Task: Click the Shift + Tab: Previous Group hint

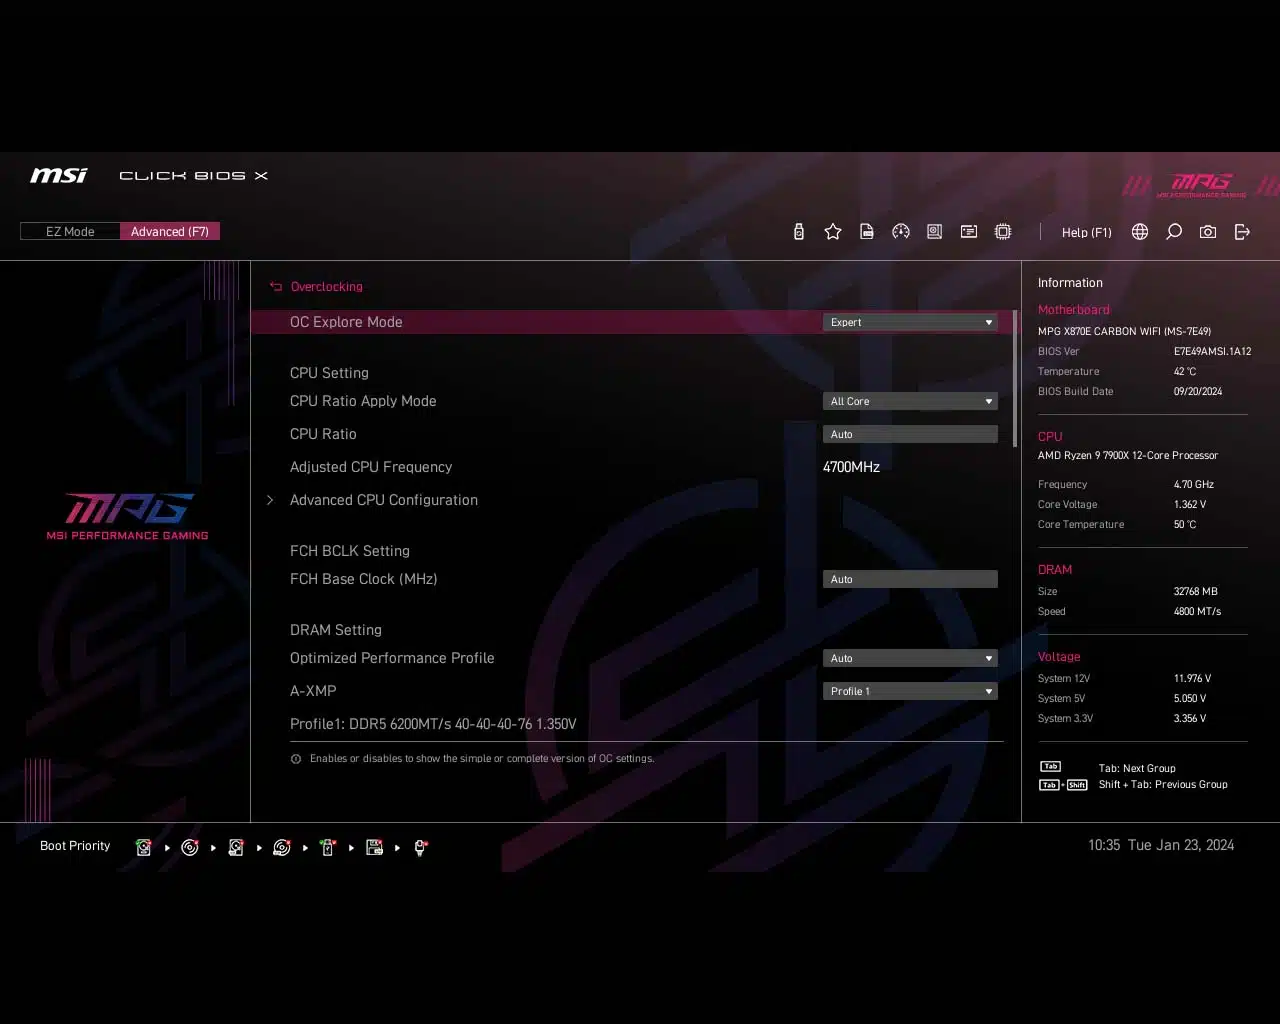Action: click(1163, 784)
